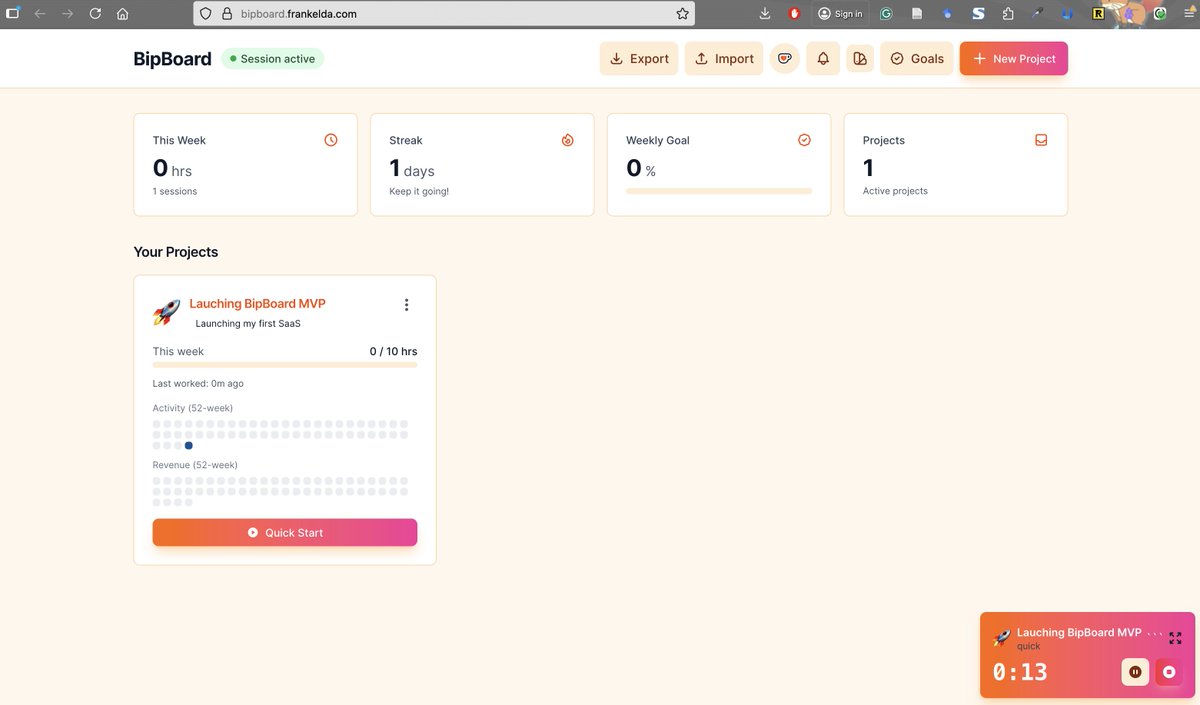Click the highlighted blue activity dot
Viewport: 1200px width, 705px height.
188,445
